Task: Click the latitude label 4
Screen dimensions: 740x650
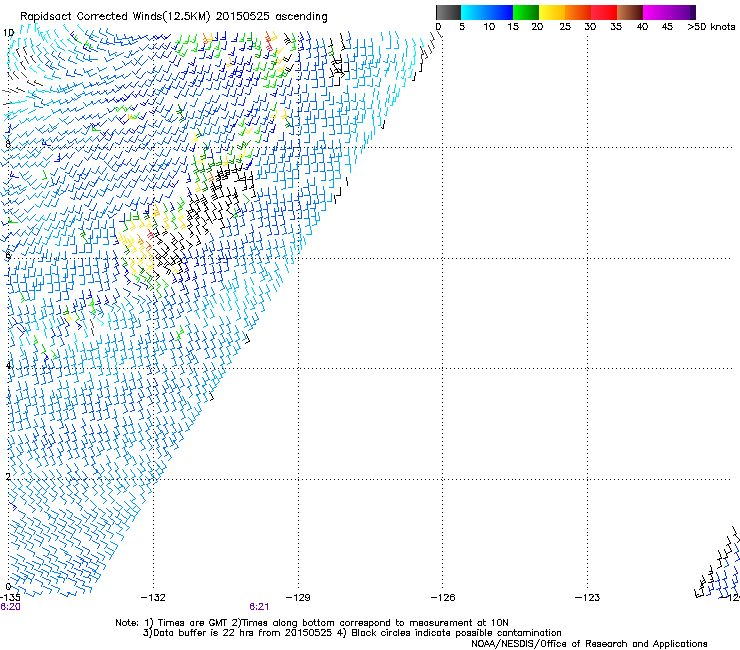Action: pos(8,366)
